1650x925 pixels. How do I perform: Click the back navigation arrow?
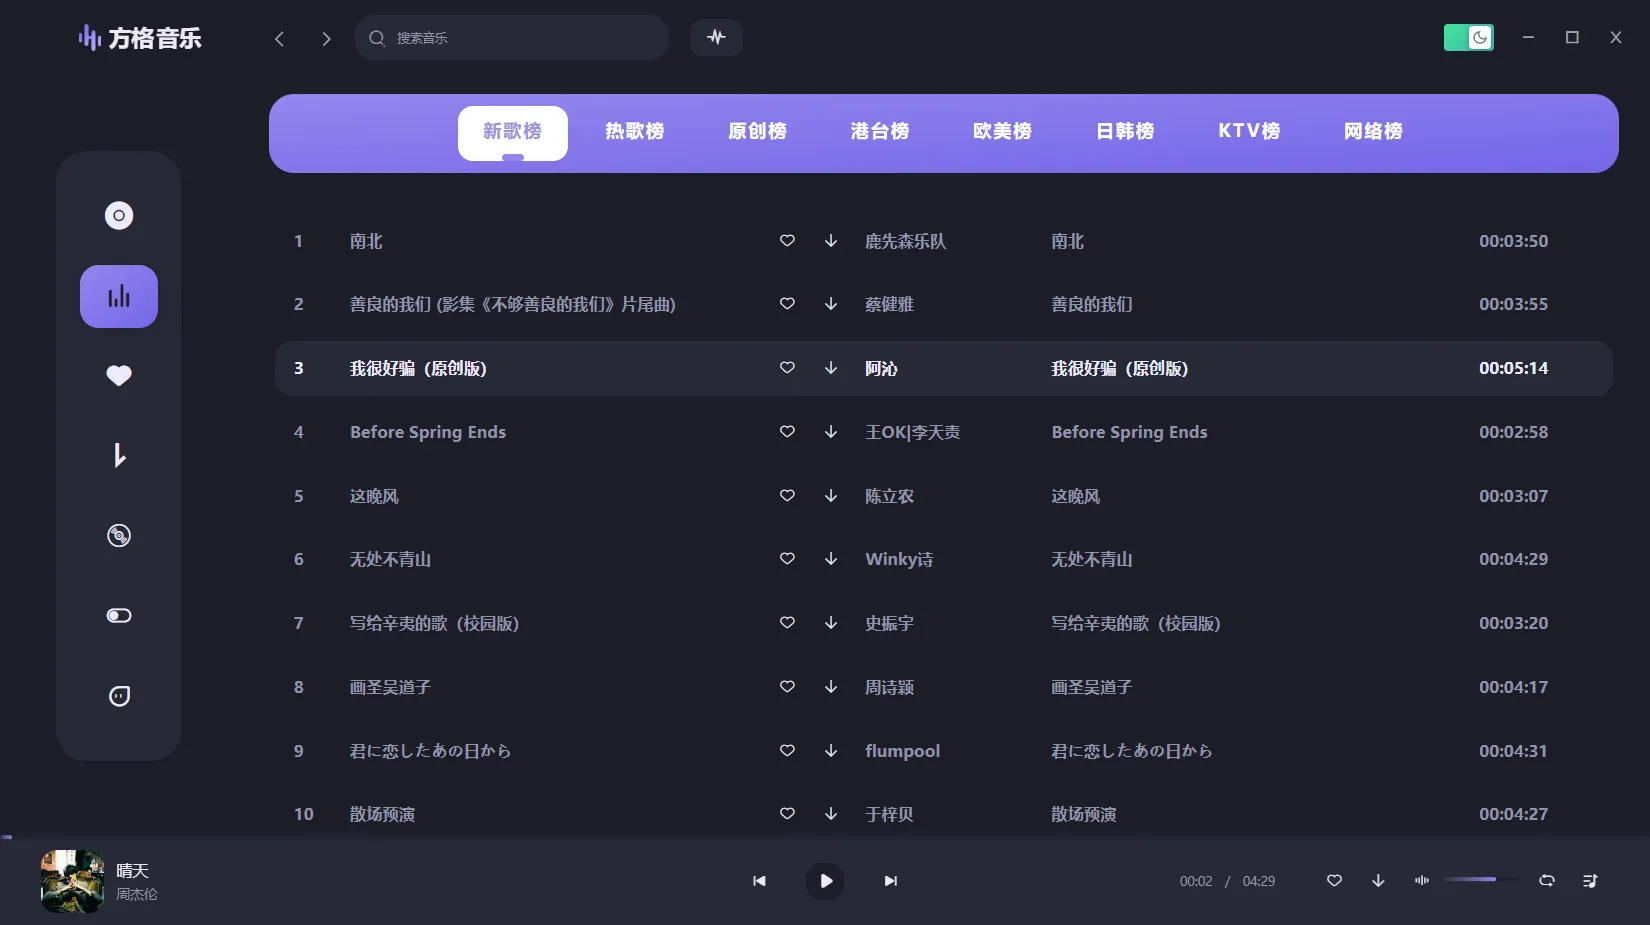pos(279,38)
